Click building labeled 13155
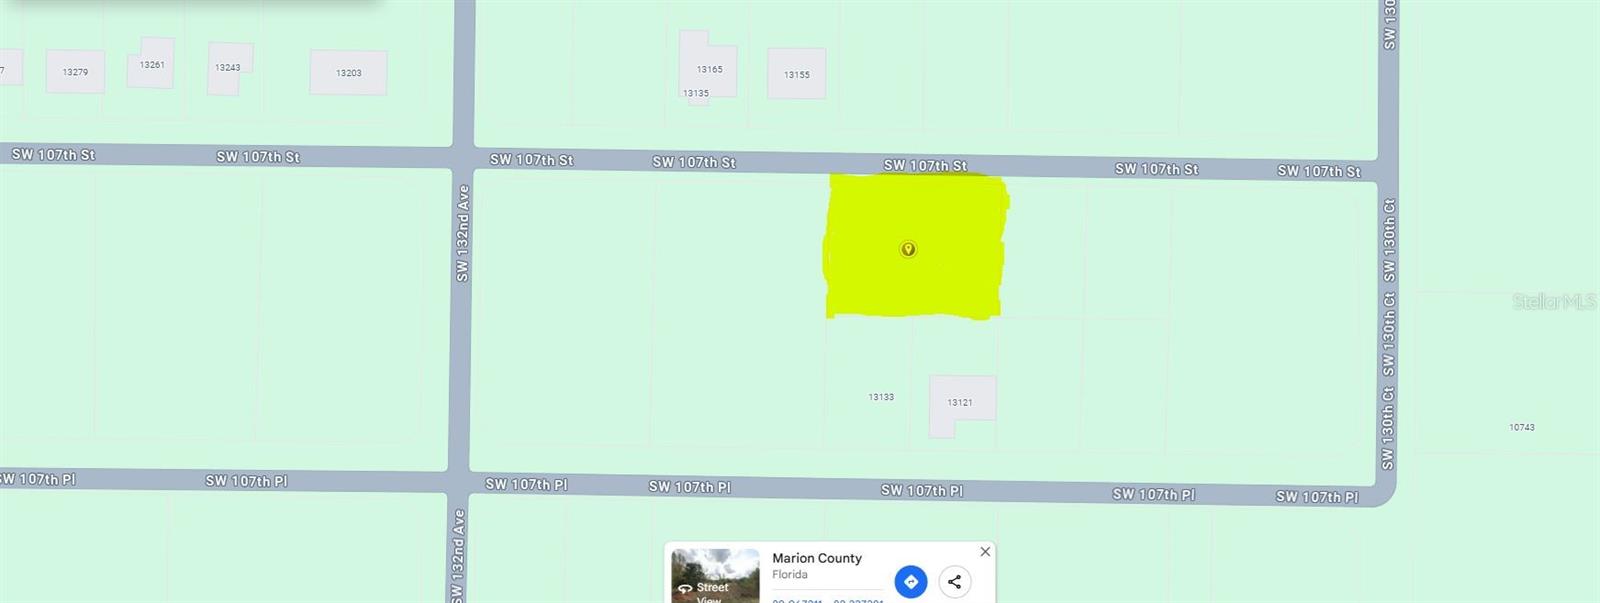The width and height of the screenshot is (1600, 603). point(797,74)
